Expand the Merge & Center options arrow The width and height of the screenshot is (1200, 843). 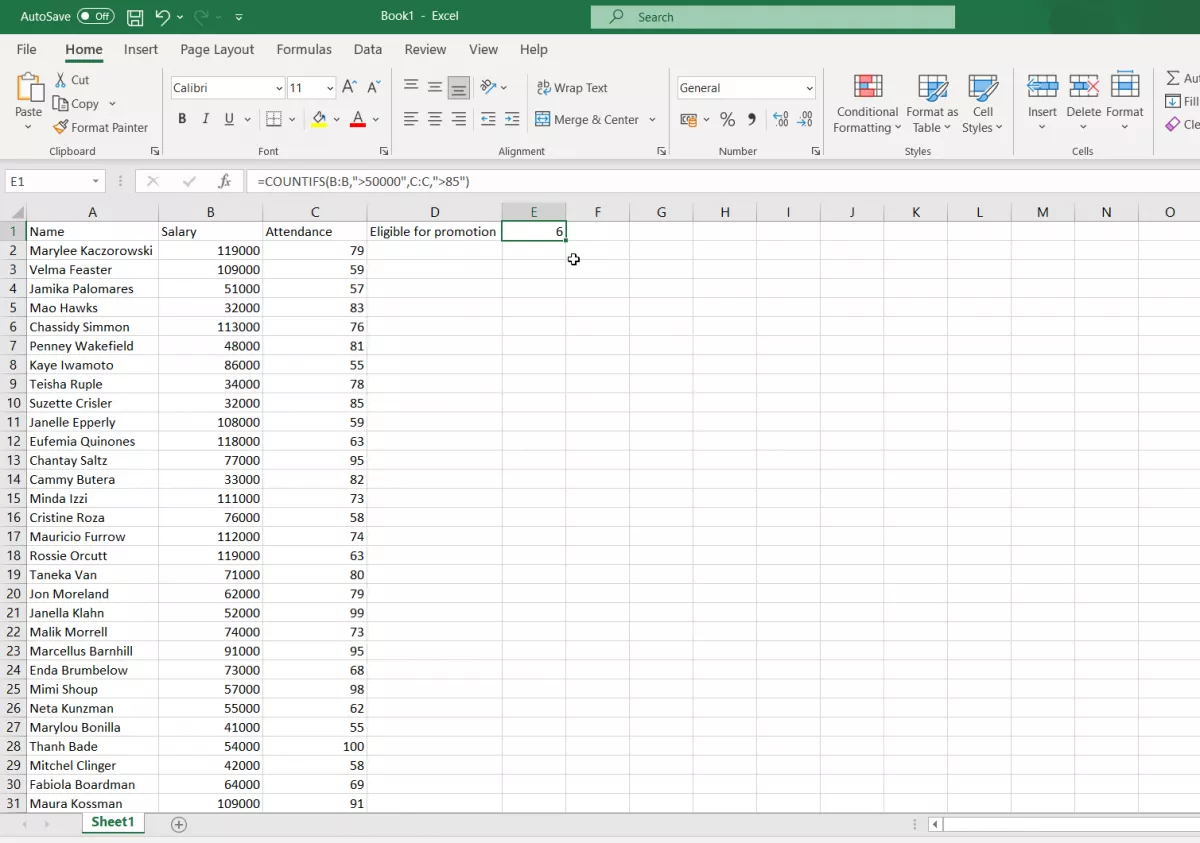click(652, 119)
